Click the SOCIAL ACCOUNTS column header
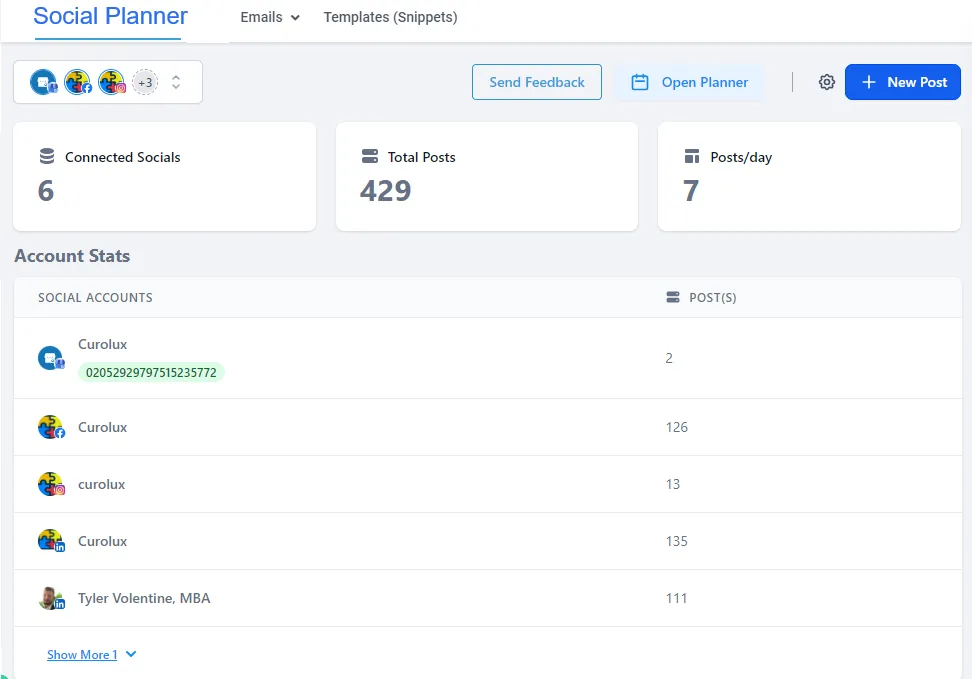The width and height of the screenshot is (972, 679). coord(95,298)
